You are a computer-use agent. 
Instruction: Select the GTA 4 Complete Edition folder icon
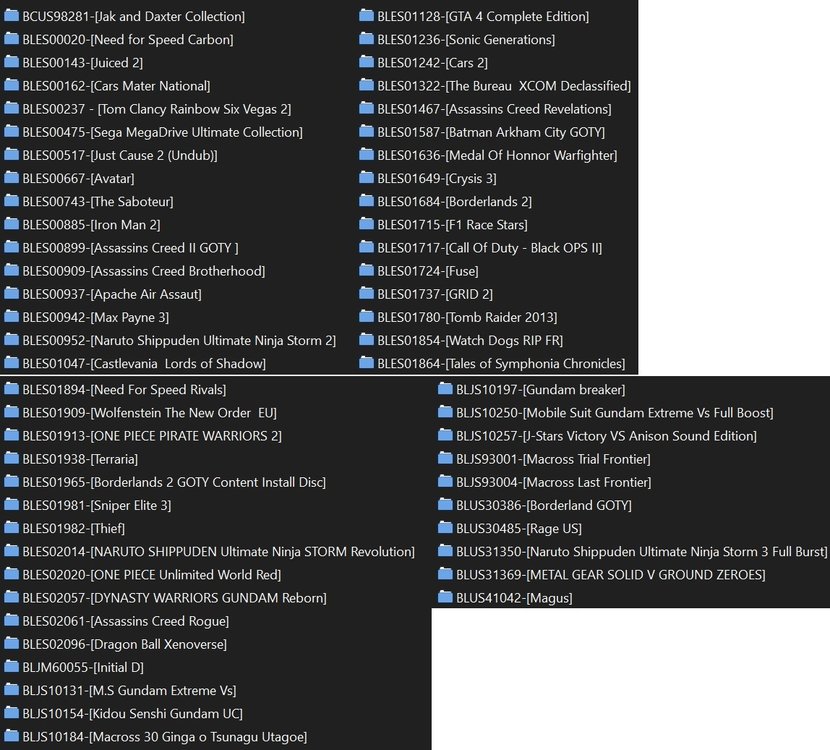(x=366, y=16)
